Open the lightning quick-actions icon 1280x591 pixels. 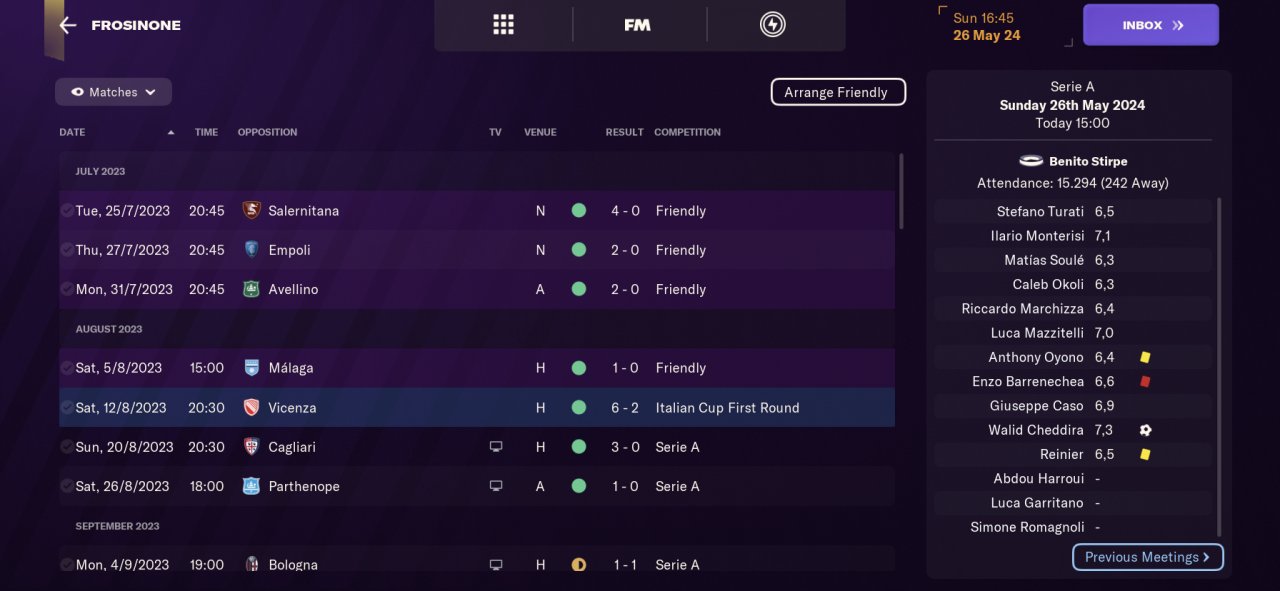772,25
